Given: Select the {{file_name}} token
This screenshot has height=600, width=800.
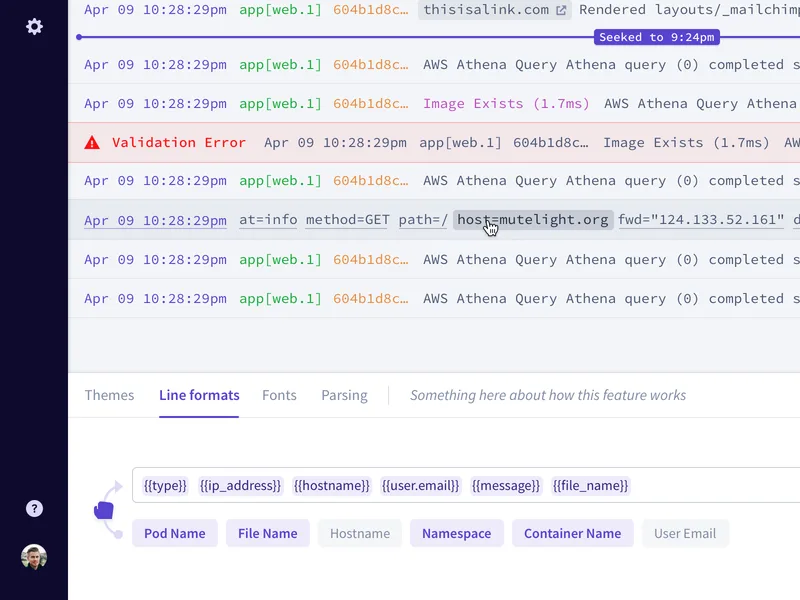Looking at the screenshot, I should (x=590, y=485).
